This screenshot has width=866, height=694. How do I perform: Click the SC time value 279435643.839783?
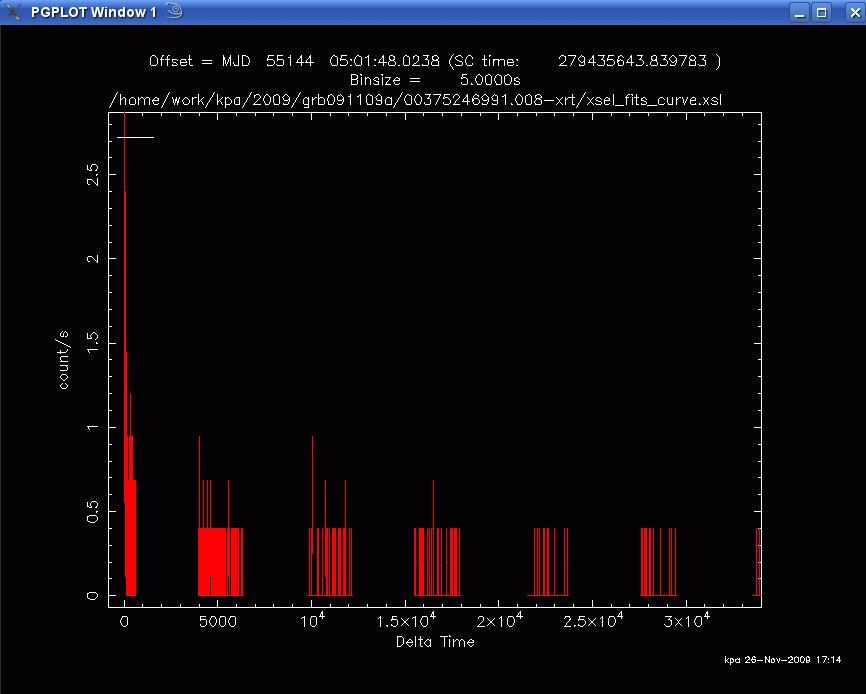point(632,61)
